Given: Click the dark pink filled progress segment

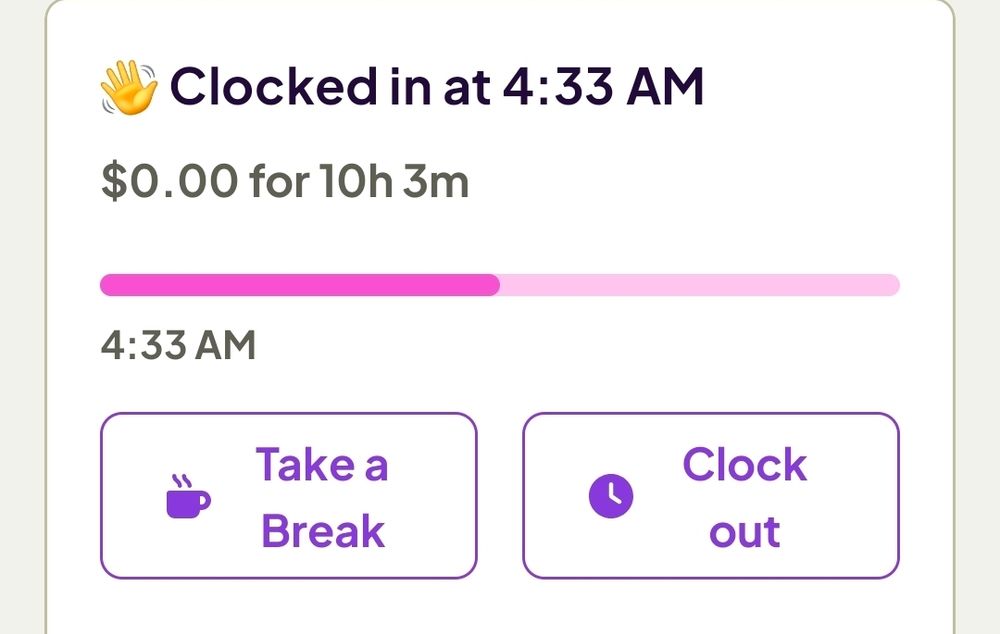Looking at the screenshot, I should point(300,285).
